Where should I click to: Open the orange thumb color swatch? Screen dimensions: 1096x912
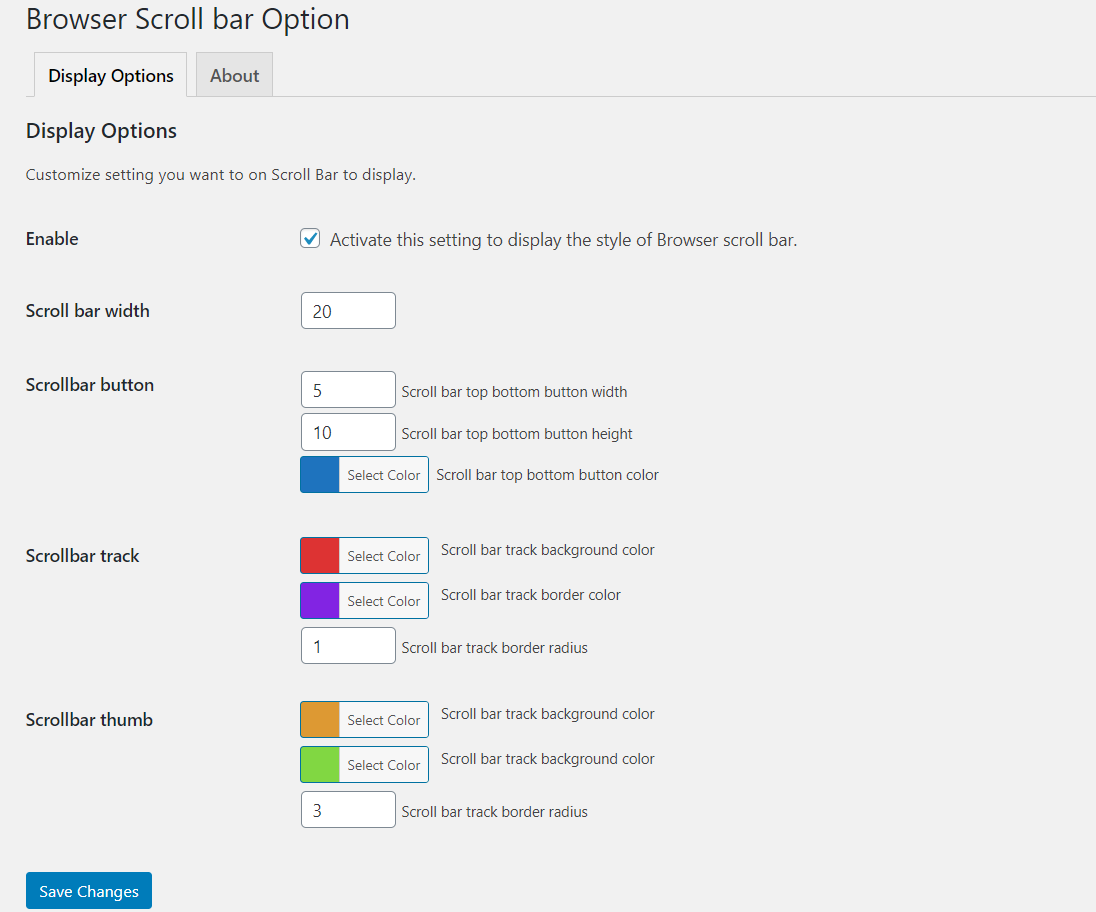tap(320, 719)
